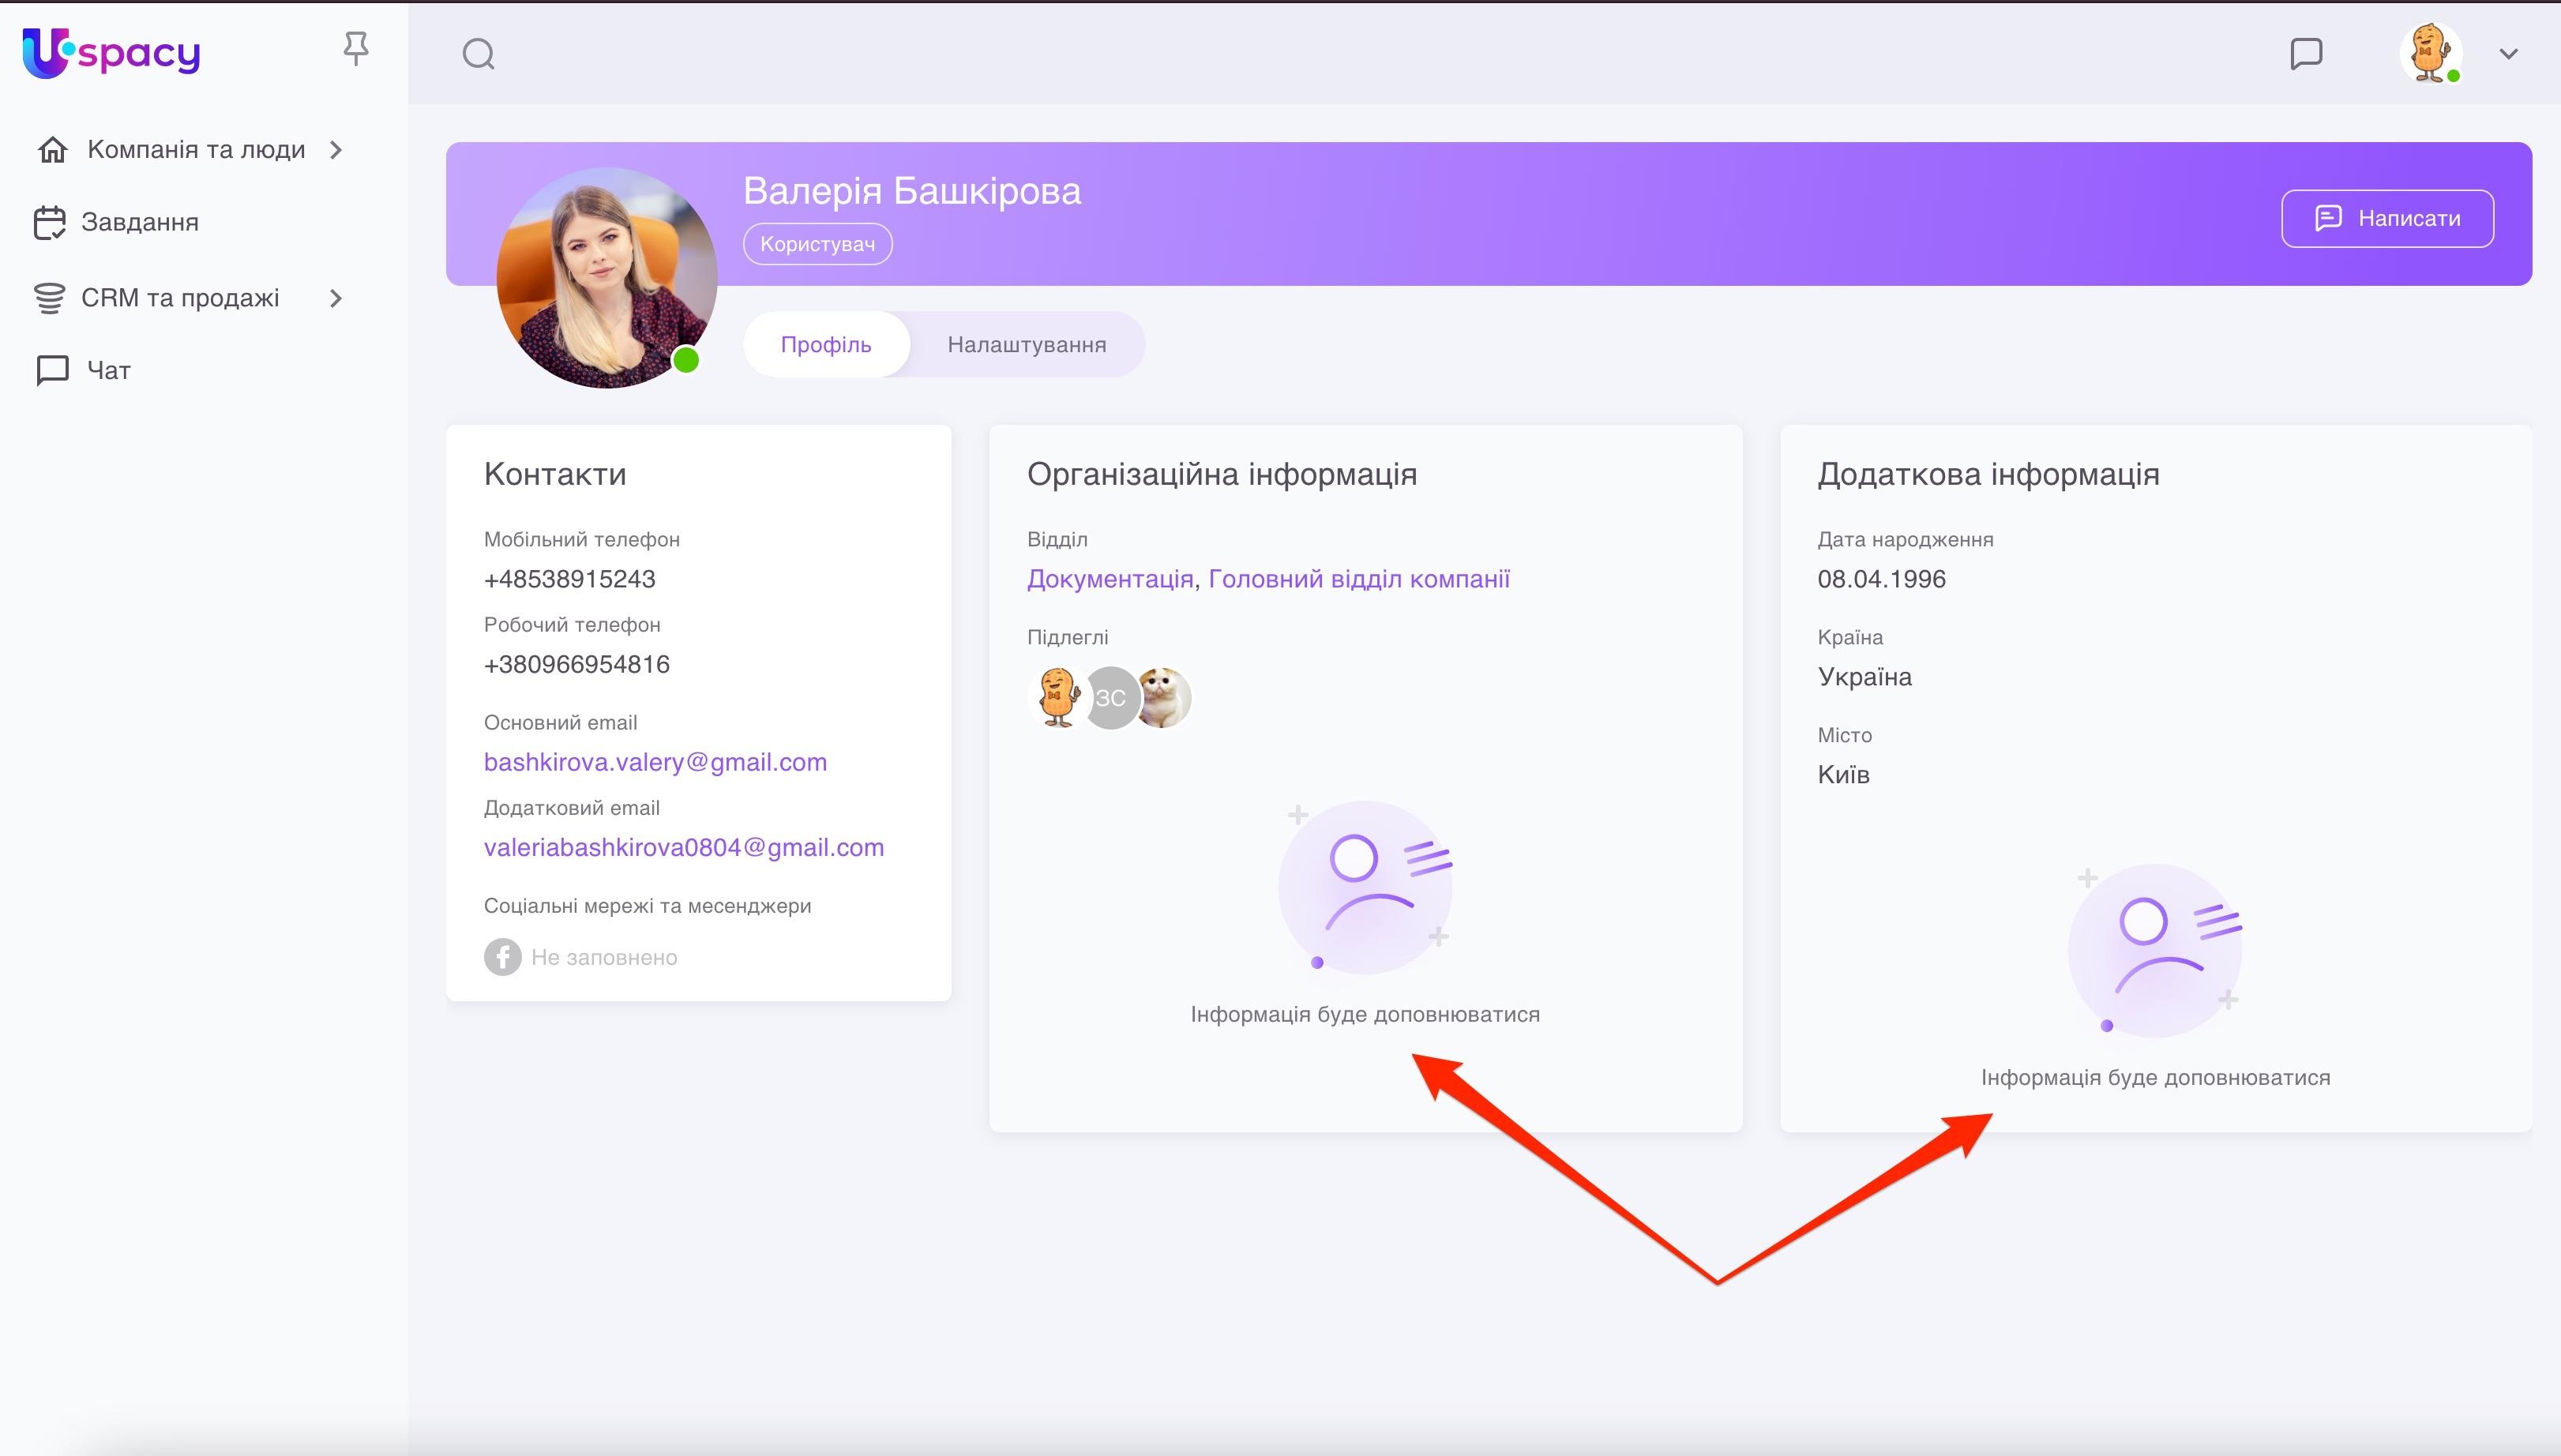
Task: Click the online status indicator on profile photo
Action: point(686,361)
